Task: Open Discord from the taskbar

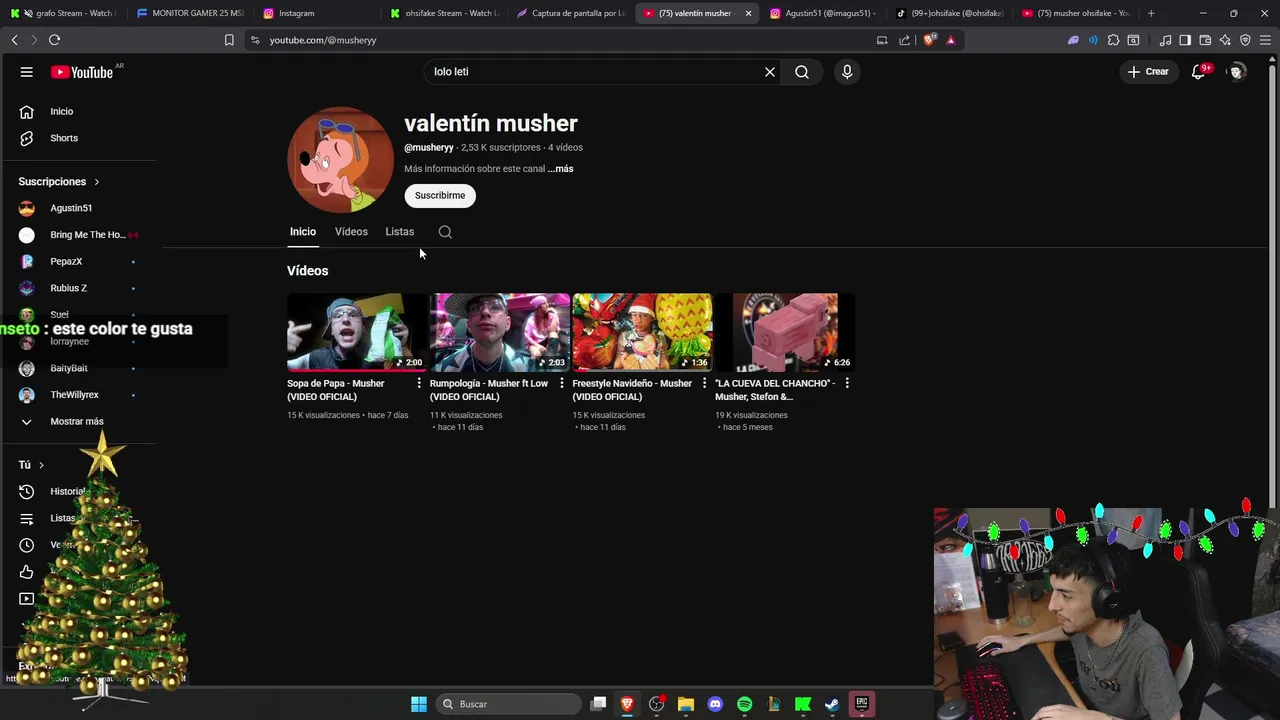Action: (715, 704)
